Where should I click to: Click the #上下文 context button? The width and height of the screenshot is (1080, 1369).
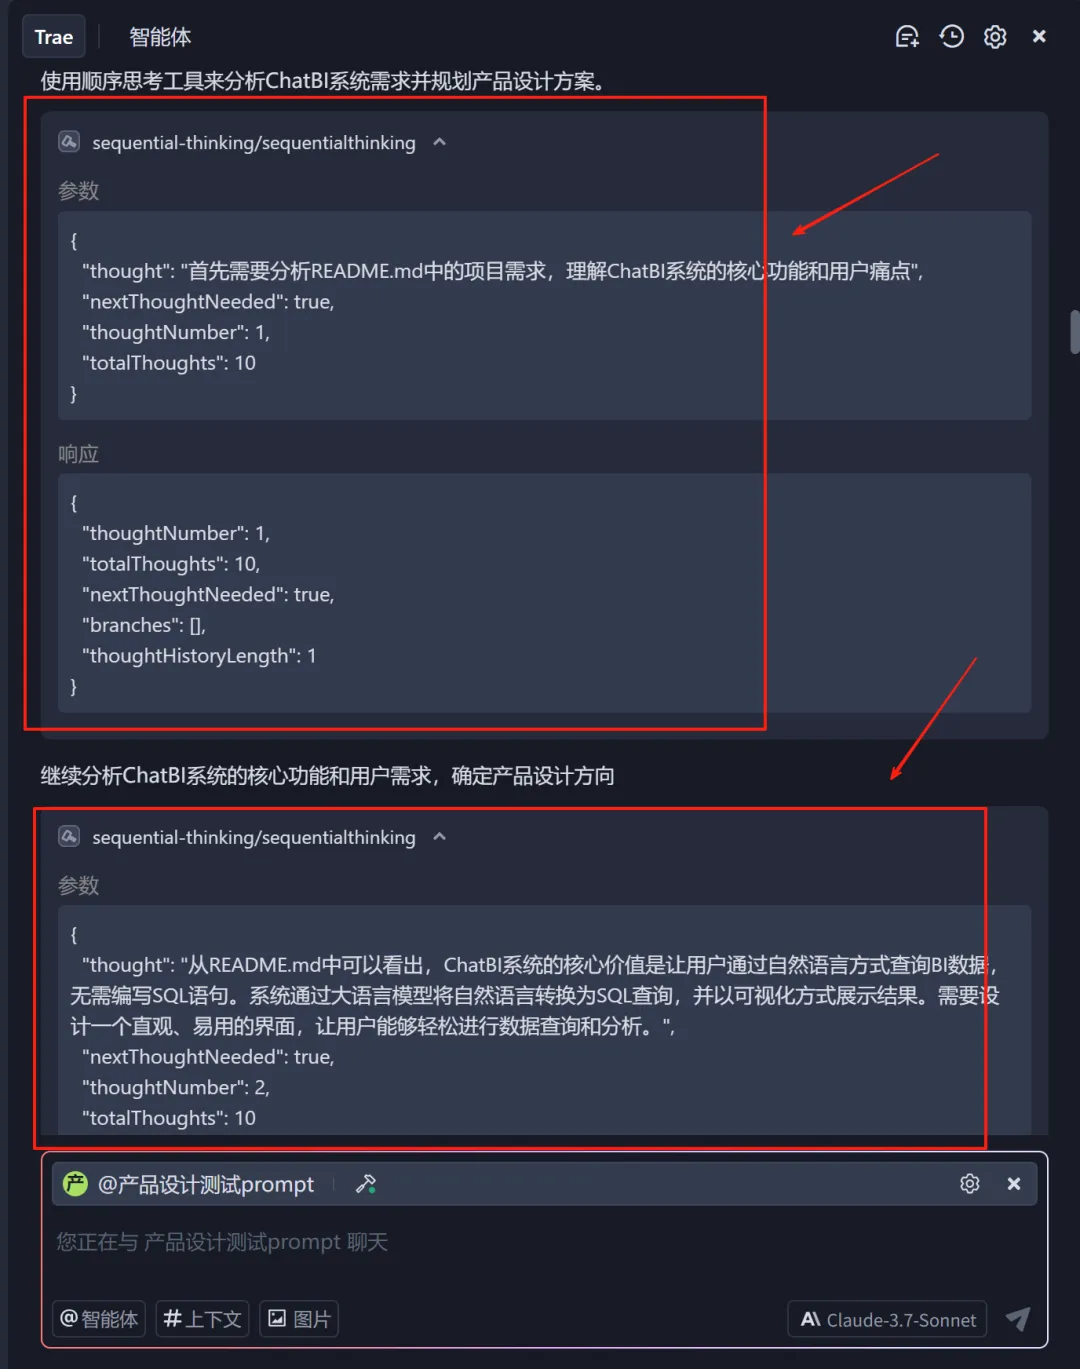click(203, 1319)
